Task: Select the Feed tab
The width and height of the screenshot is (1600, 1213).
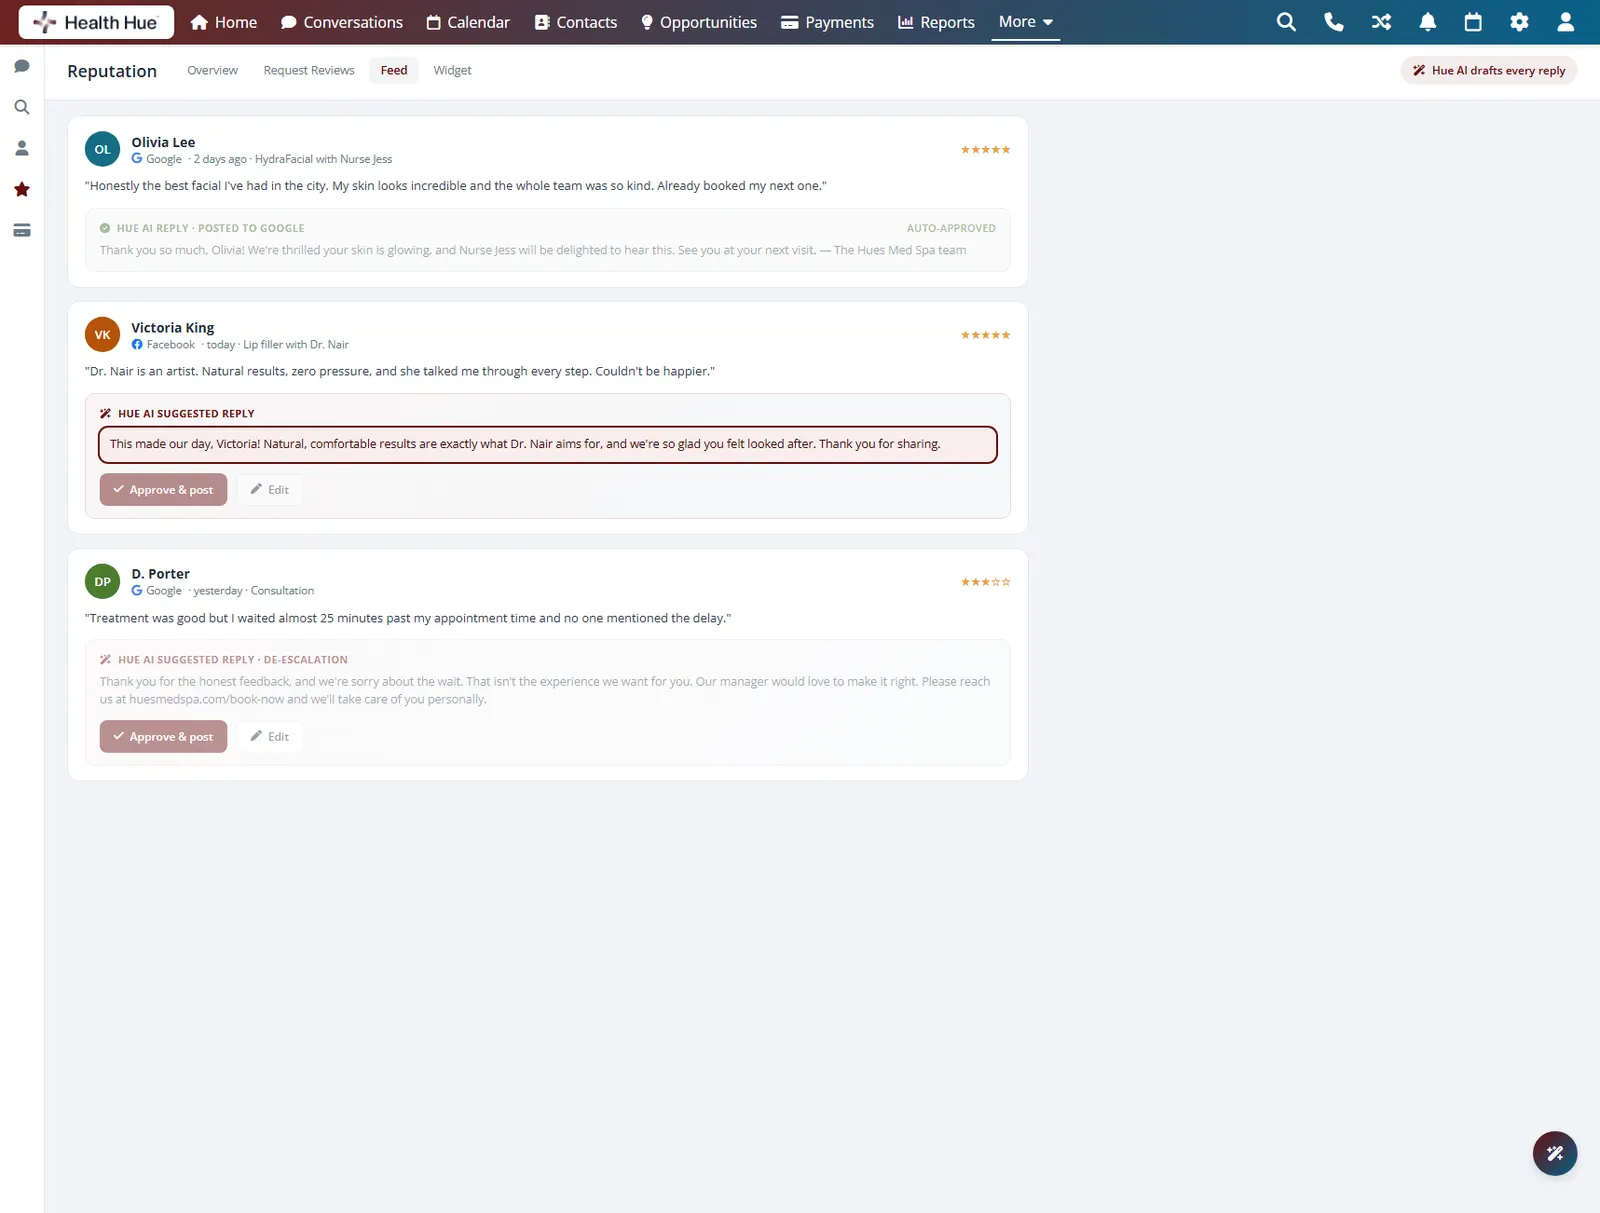Action: point(394,70)
